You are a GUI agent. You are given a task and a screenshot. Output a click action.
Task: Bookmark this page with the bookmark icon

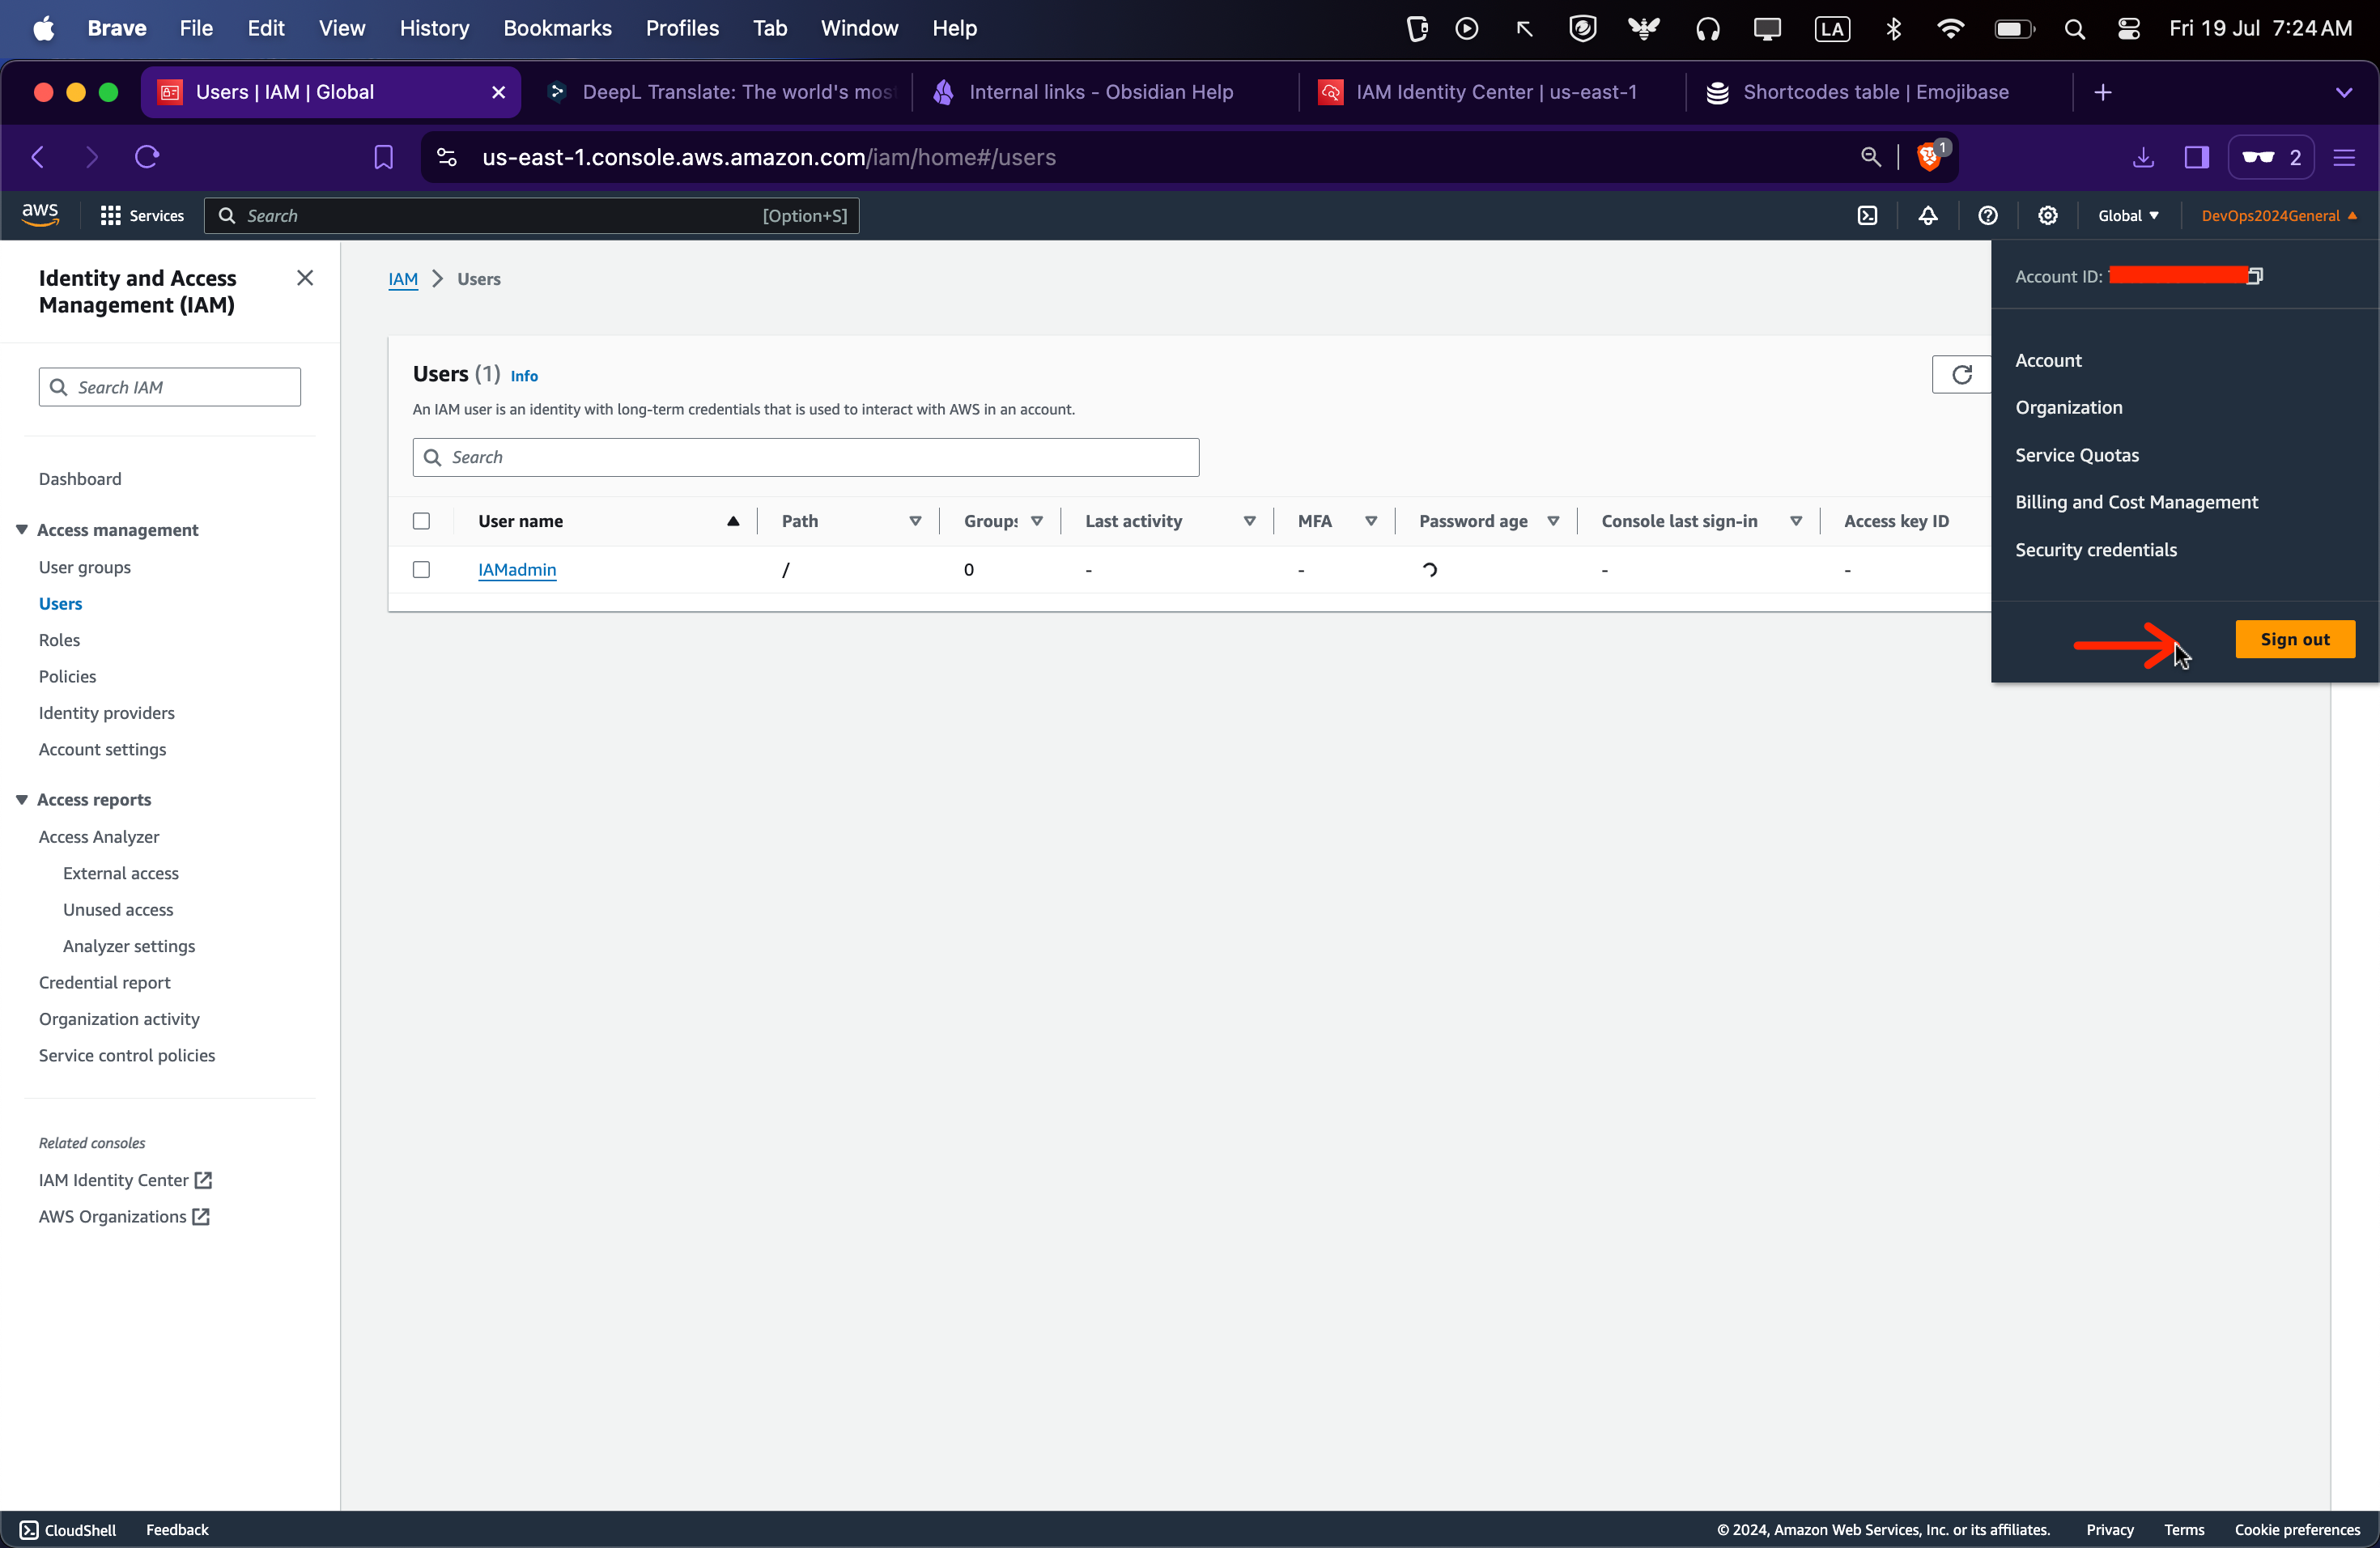pos(383,157)
